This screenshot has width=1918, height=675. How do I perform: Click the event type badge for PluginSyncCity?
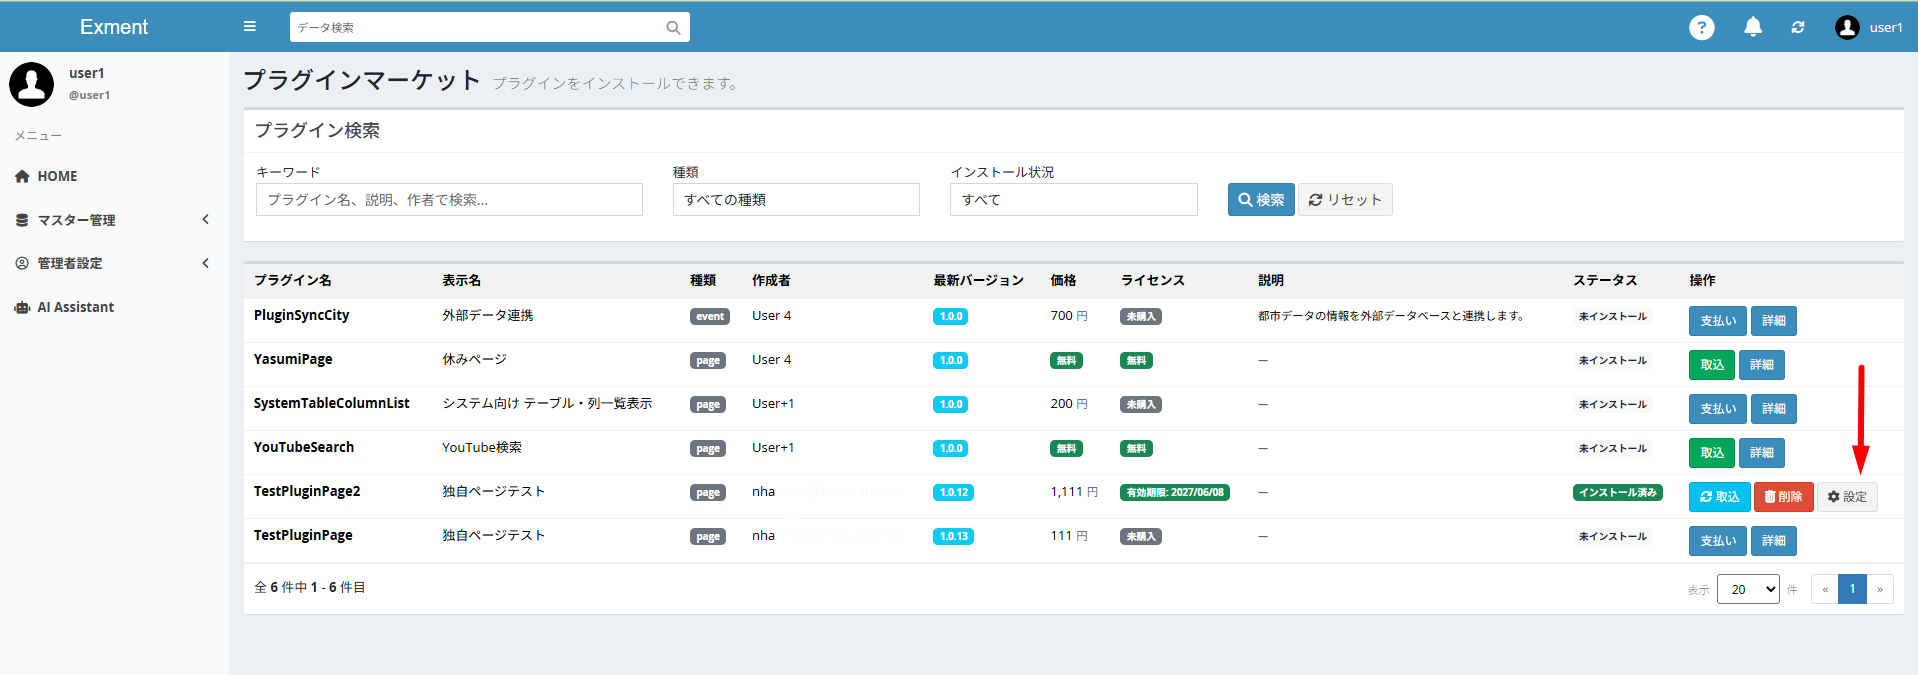[710, 317]
